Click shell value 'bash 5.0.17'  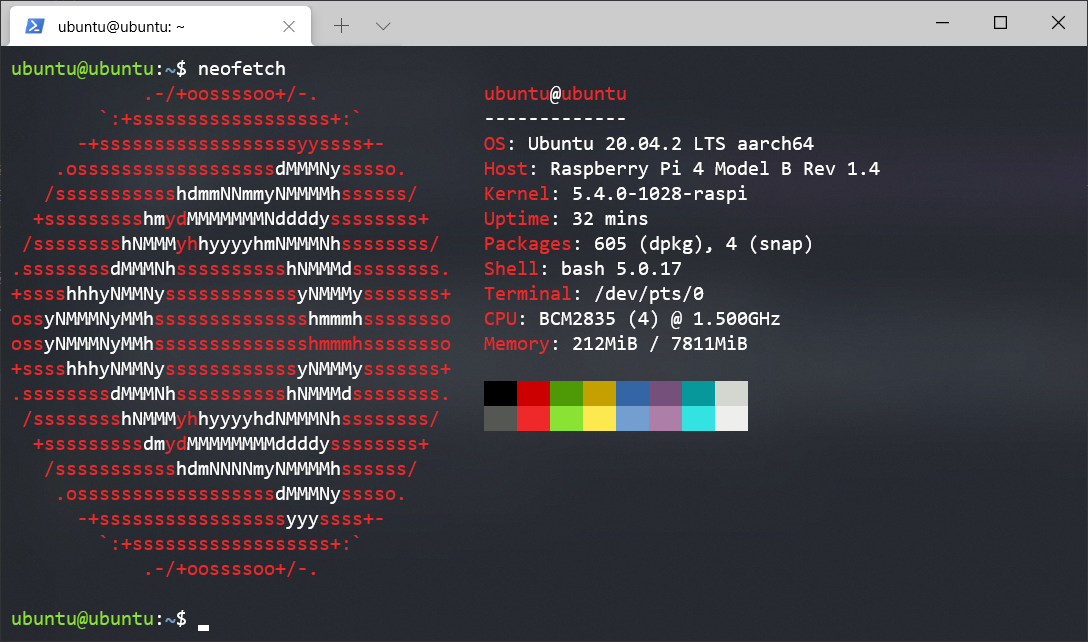point(621,269)
